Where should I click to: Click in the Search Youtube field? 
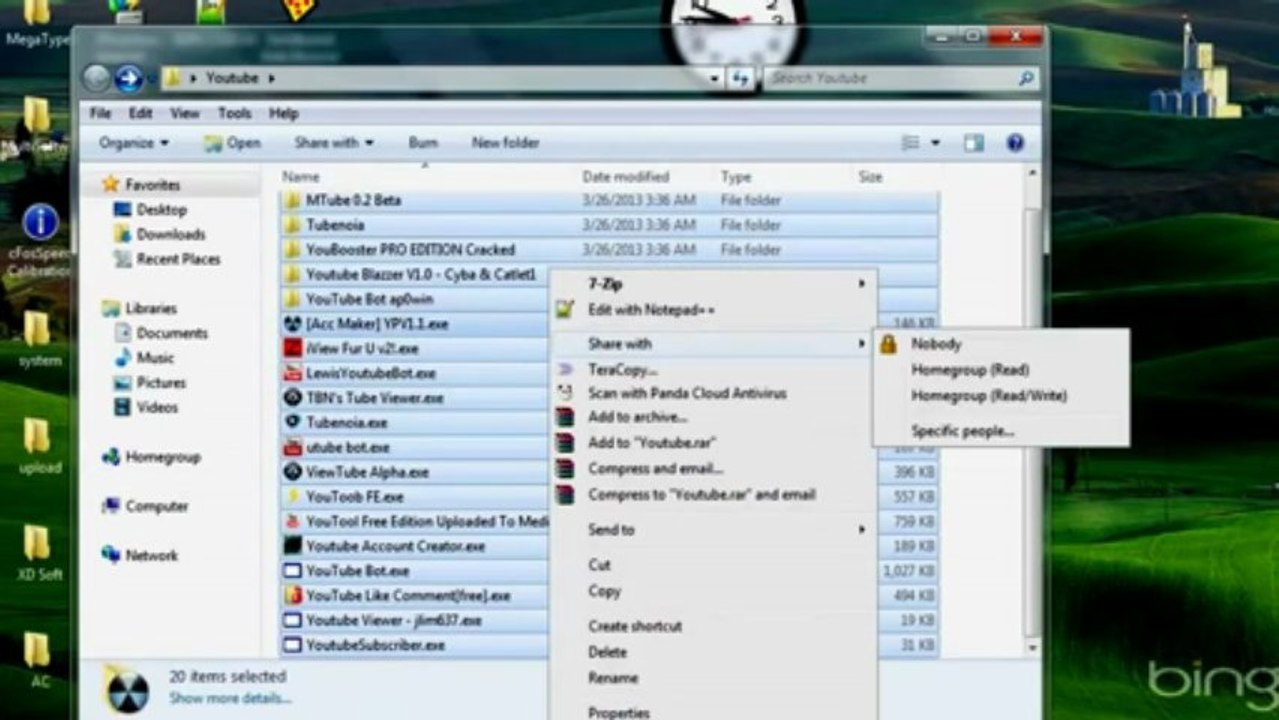[x=890, y=77]
